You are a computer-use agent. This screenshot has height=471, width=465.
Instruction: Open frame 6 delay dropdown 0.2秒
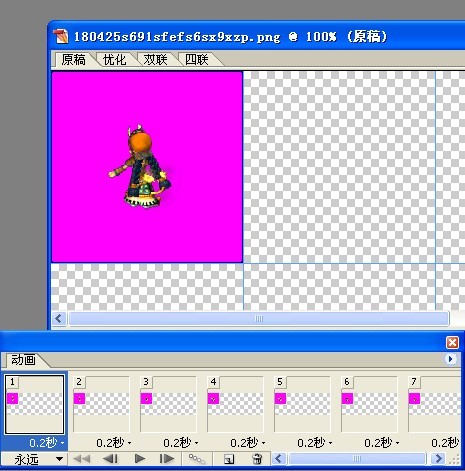pos(382,443)
